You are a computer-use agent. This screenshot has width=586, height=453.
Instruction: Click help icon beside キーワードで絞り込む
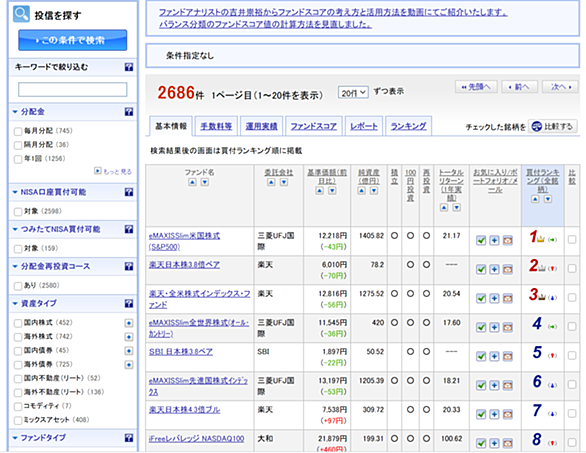click(129, 67)
